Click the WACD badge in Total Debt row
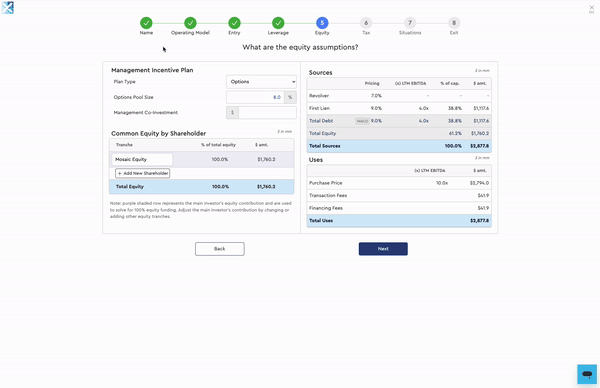Image resolution: width=600 pixels, height=388 pixels. coord(362,121)
